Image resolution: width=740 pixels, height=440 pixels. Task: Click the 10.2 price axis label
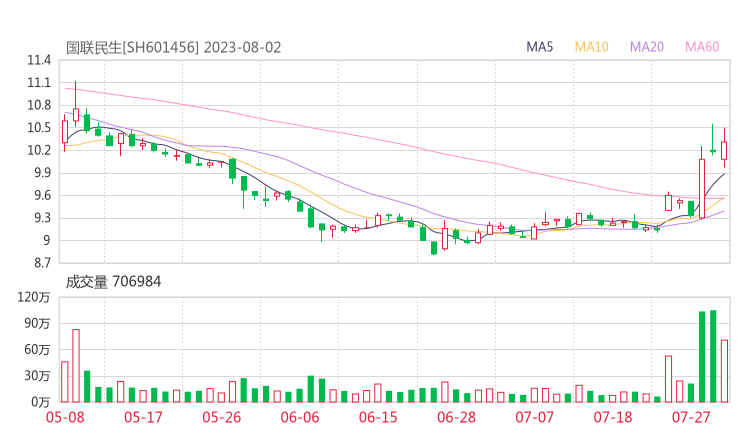click(39, 151)
